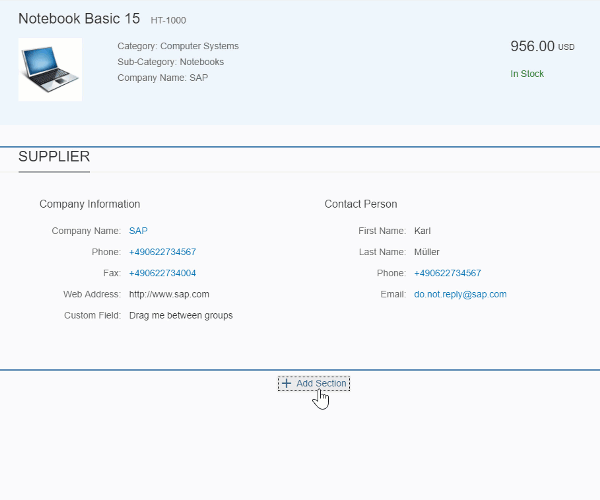Click the Fax label

112,273
